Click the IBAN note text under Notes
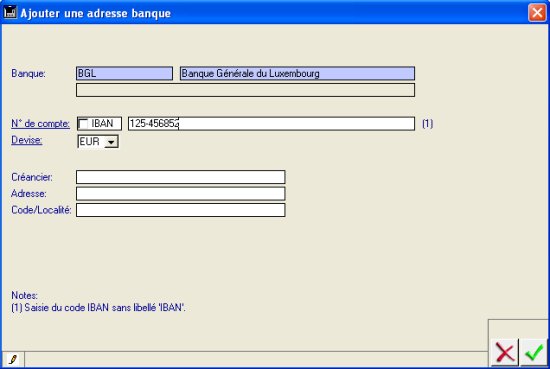 pos(98,308)
